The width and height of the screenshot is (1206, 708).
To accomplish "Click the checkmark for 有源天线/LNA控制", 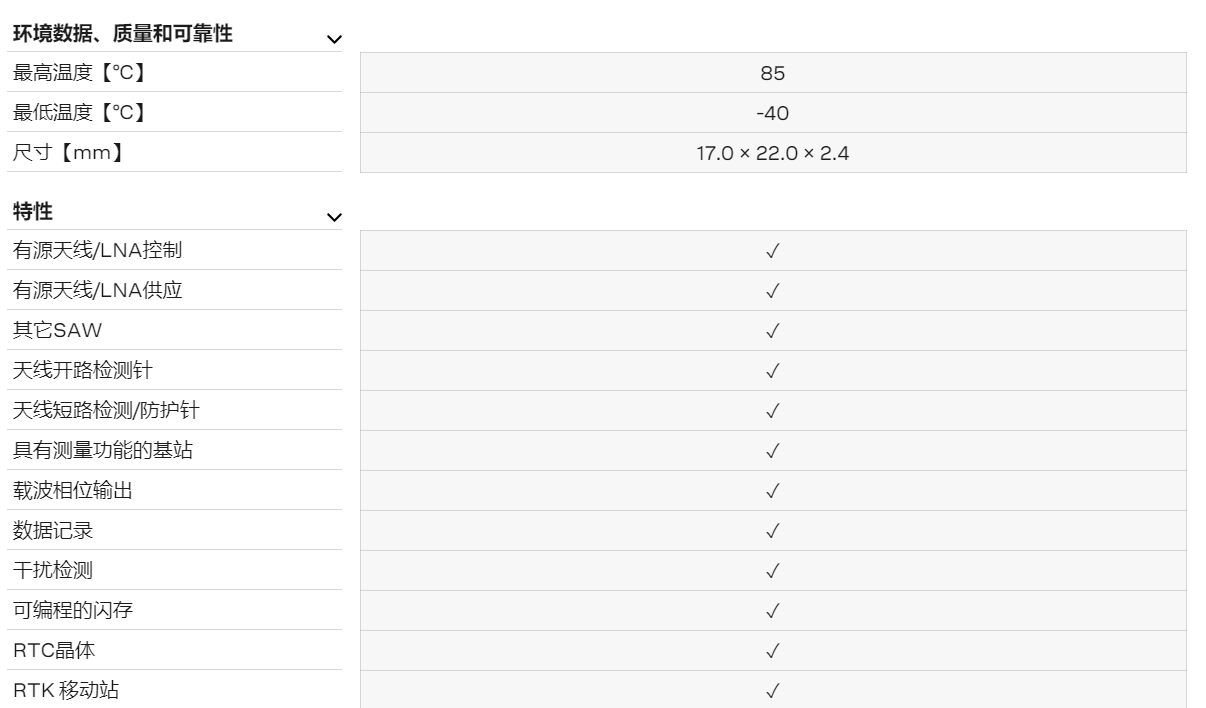I will 772,251.
